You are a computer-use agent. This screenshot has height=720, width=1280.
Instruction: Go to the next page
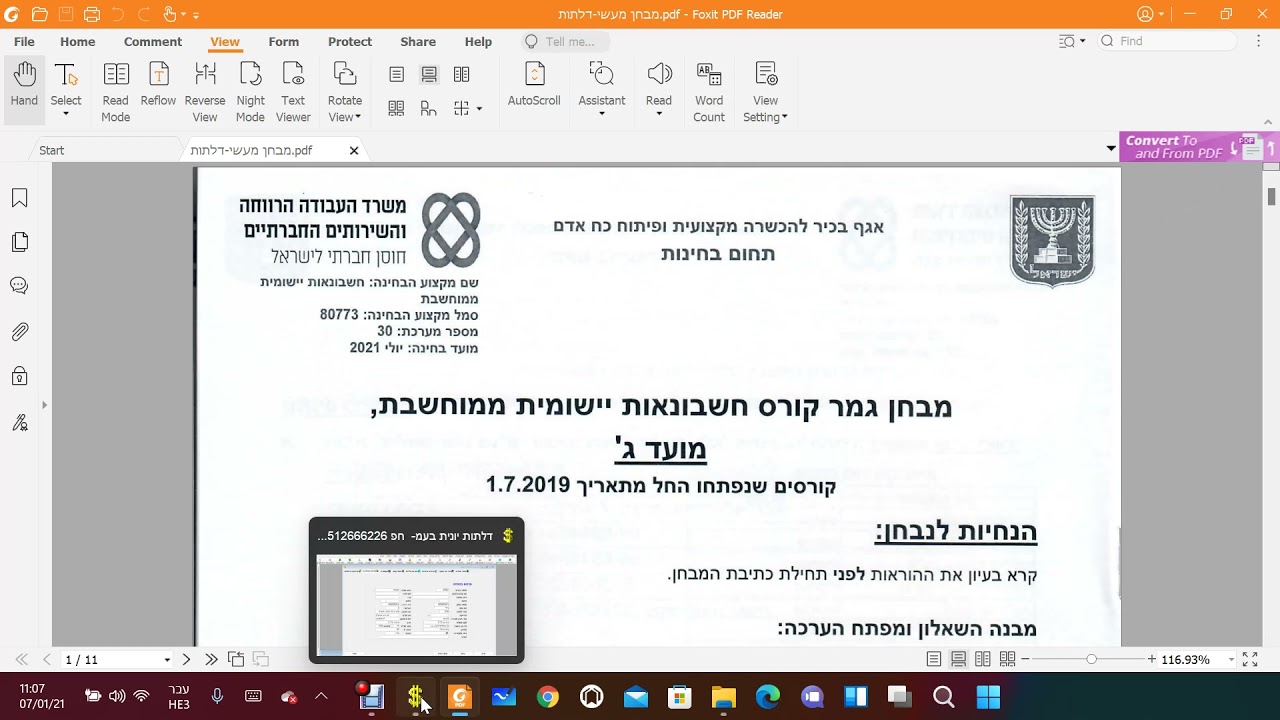186,660
